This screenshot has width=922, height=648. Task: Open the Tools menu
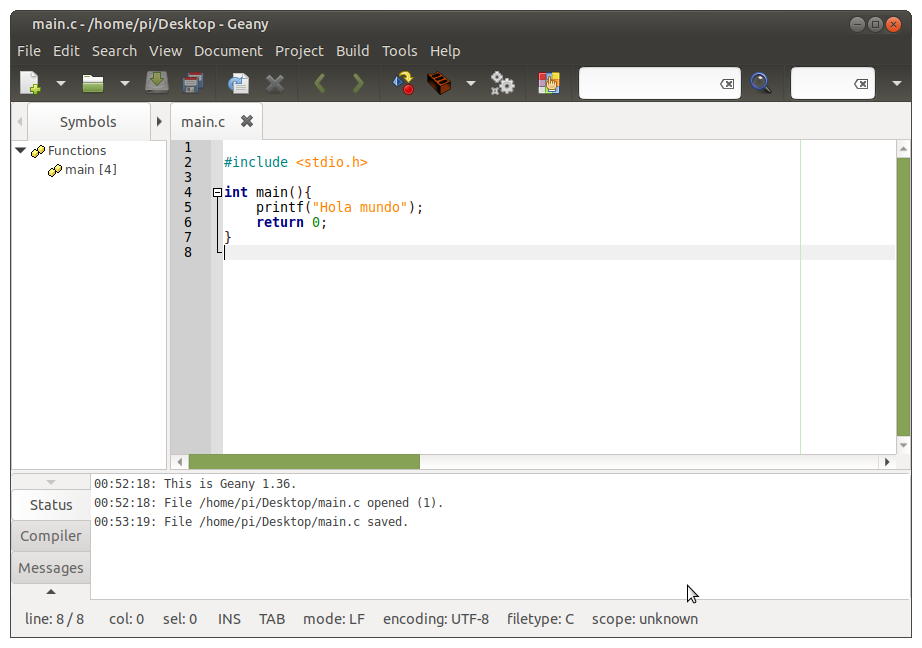click(399, 51)
